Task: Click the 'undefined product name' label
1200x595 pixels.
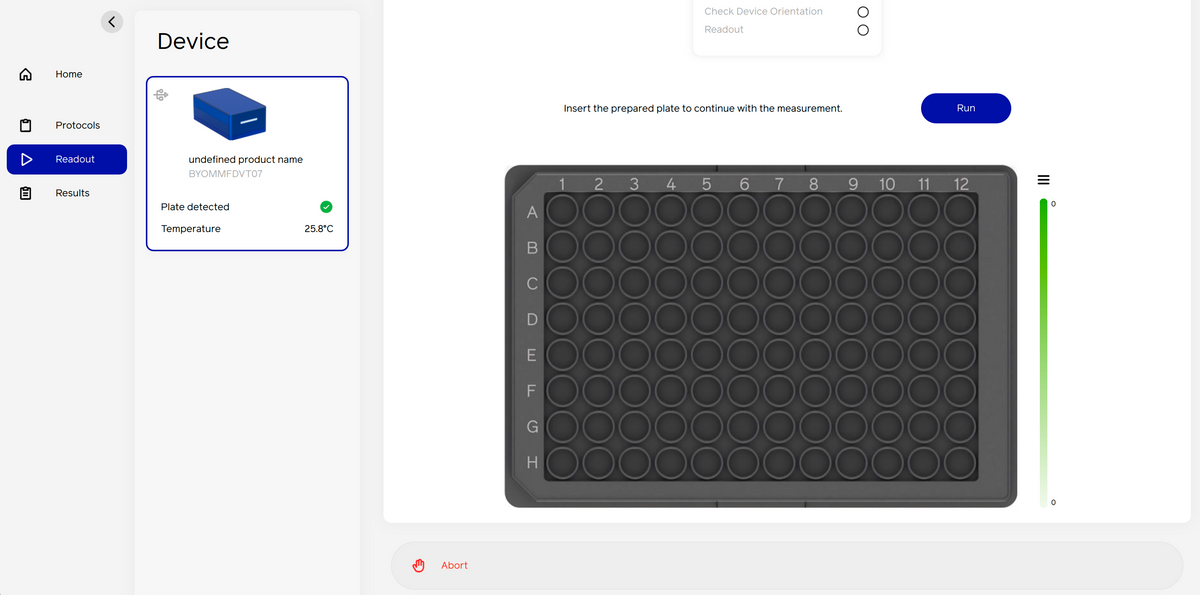Action: (246, 159)
